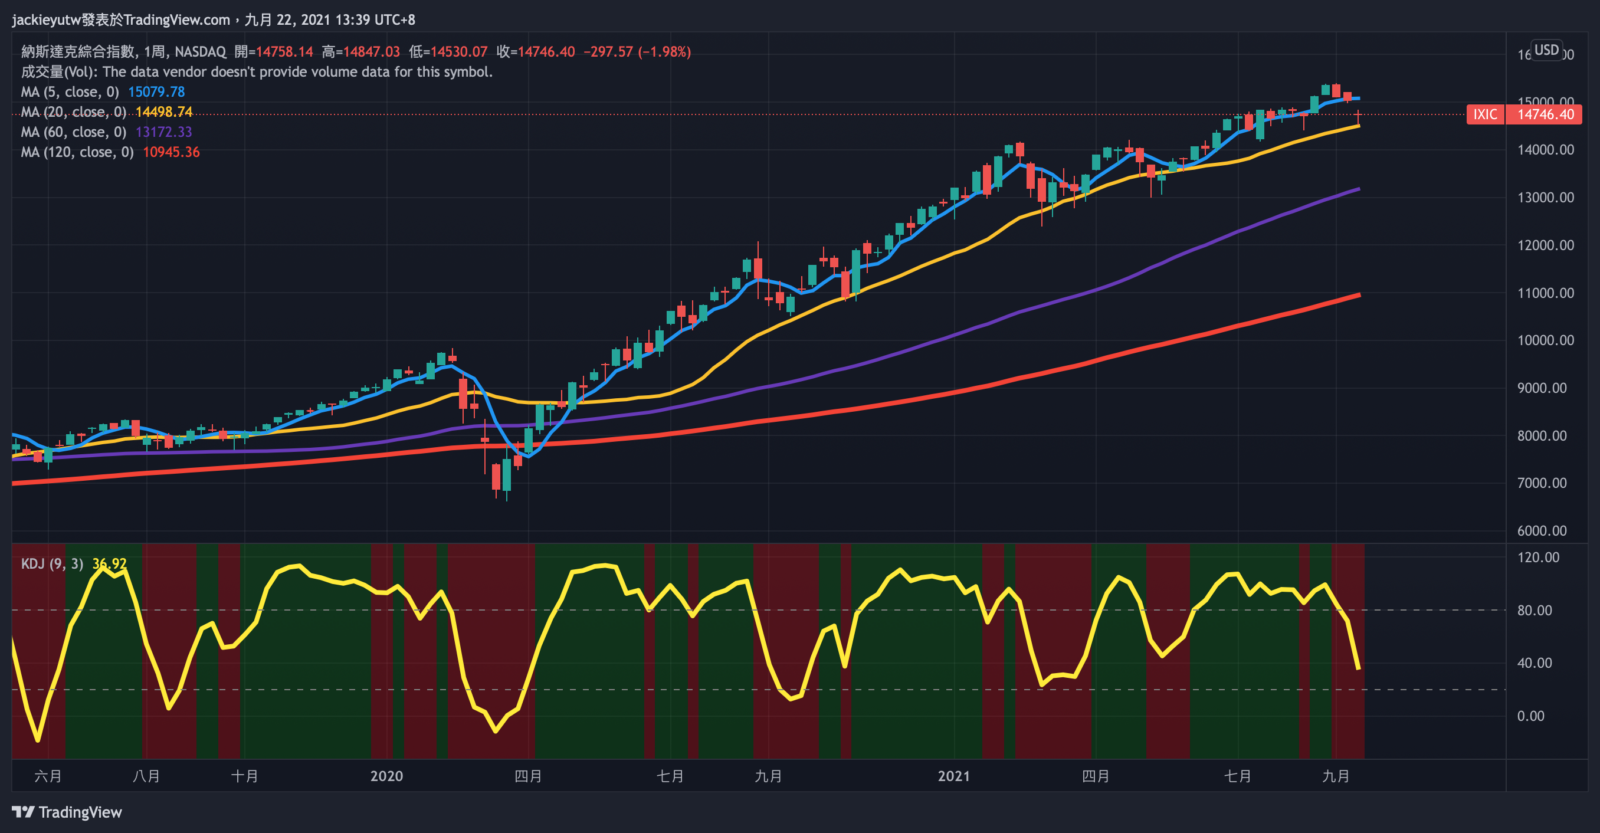This screenshot has height=833, width=1600.
Task: Select the MA (5, close, 0) legend
Action: pos(70,92)
